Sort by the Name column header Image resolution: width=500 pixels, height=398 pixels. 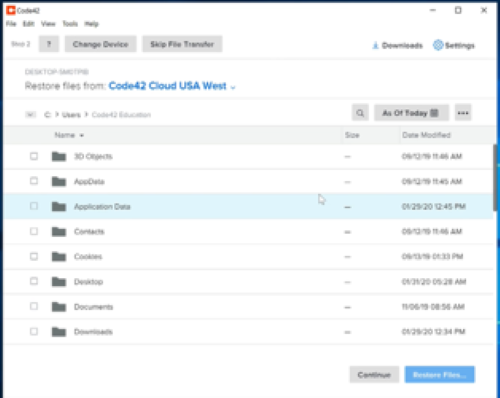coord(69,135)
